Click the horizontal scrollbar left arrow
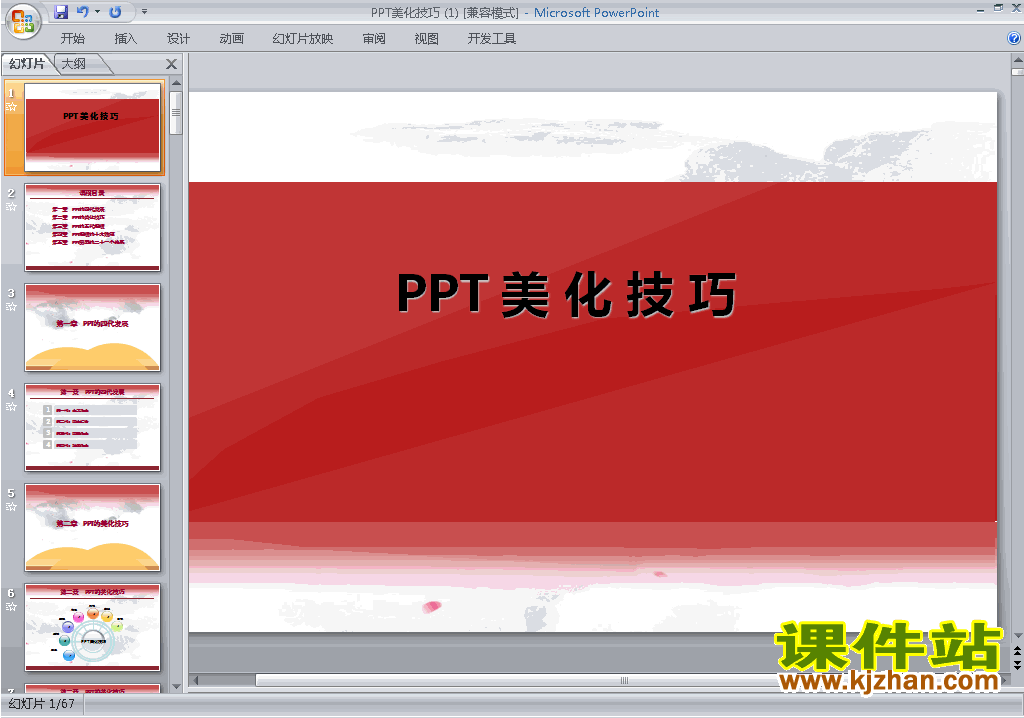The width and height of the screenshot is (1024, 718). (x=195, y=680)
